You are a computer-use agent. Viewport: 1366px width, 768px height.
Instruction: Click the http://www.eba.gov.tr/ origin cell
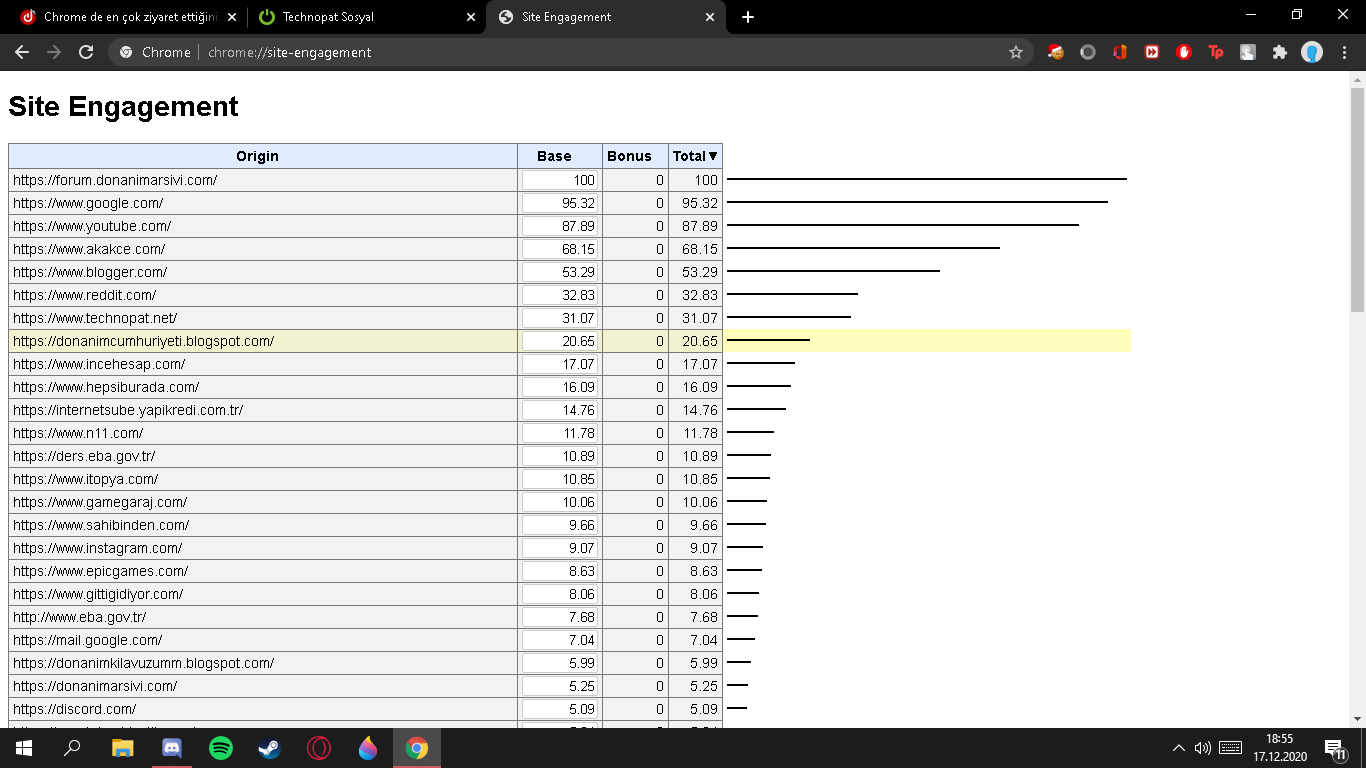pos(263,617)
